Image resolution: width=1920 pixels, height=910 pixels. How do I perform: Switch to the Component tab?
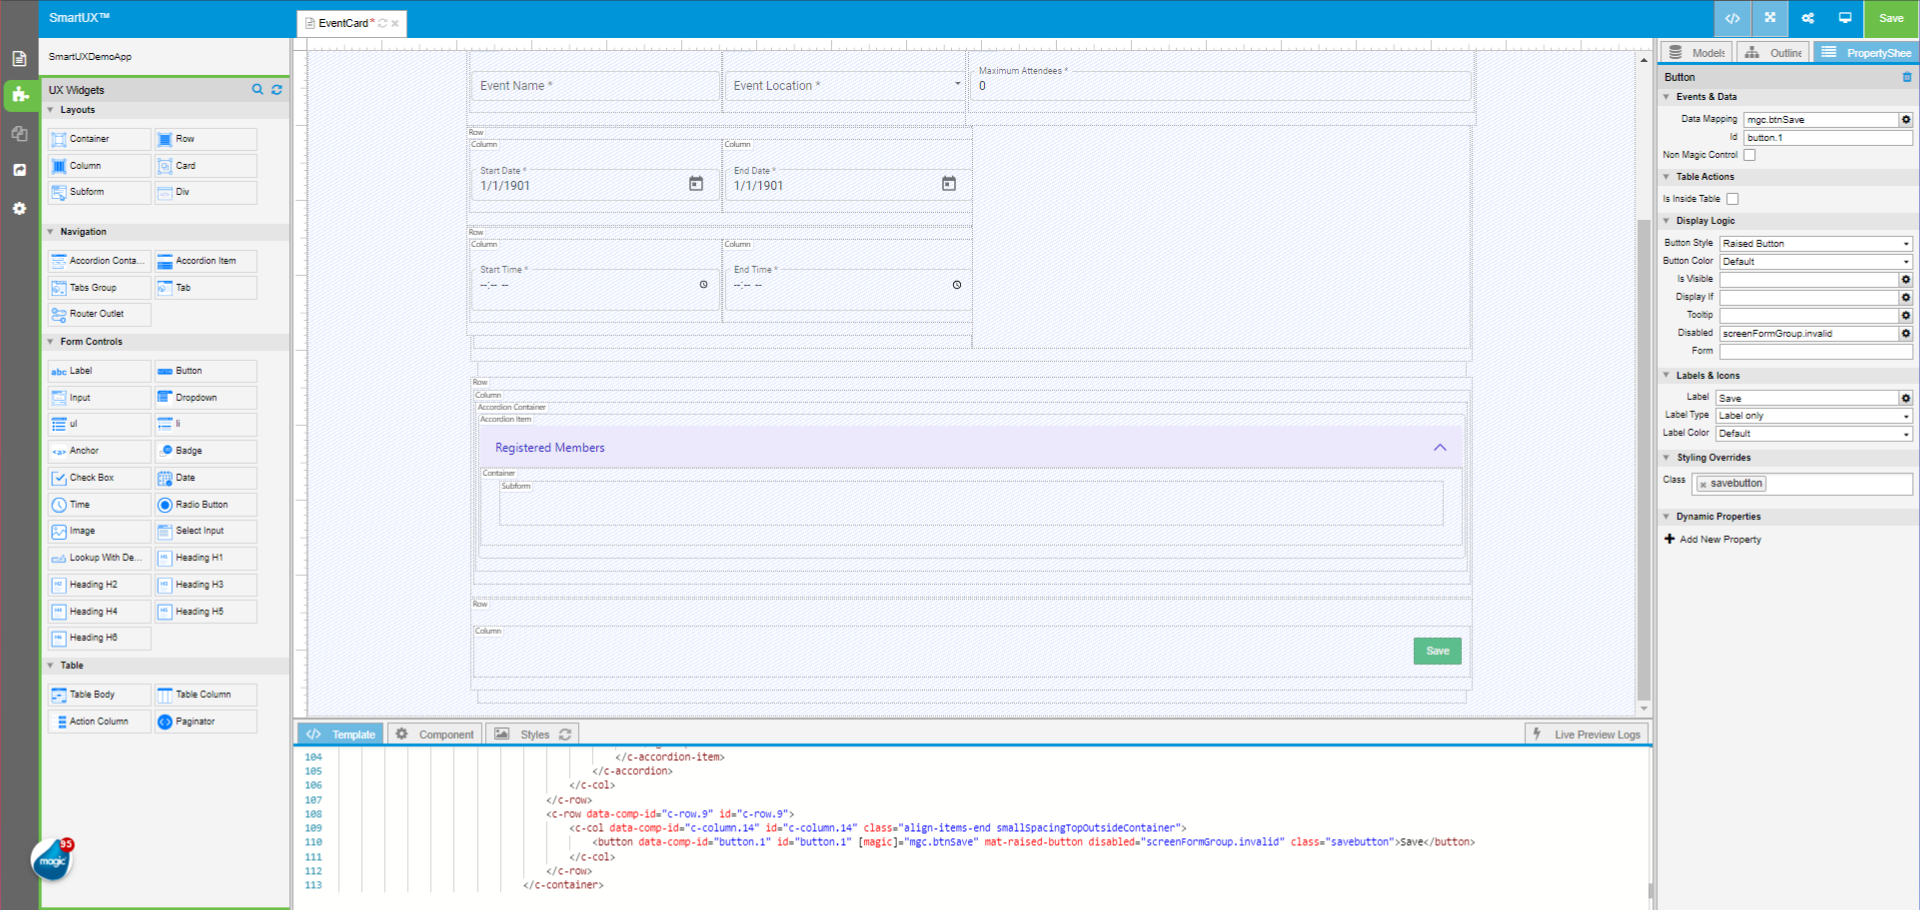pyautogui.click(x=435, y=734)
